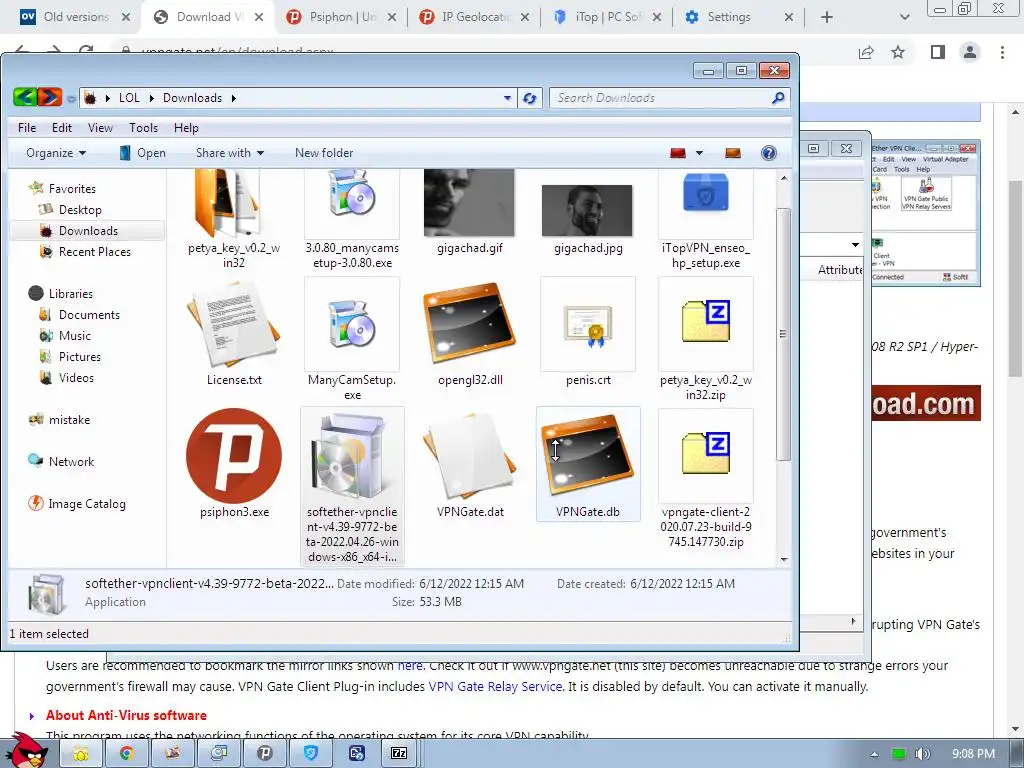The width and height of the screenshot is (1024, 768).
Task: Change view using the red view icon
Action: click(678, 153)
